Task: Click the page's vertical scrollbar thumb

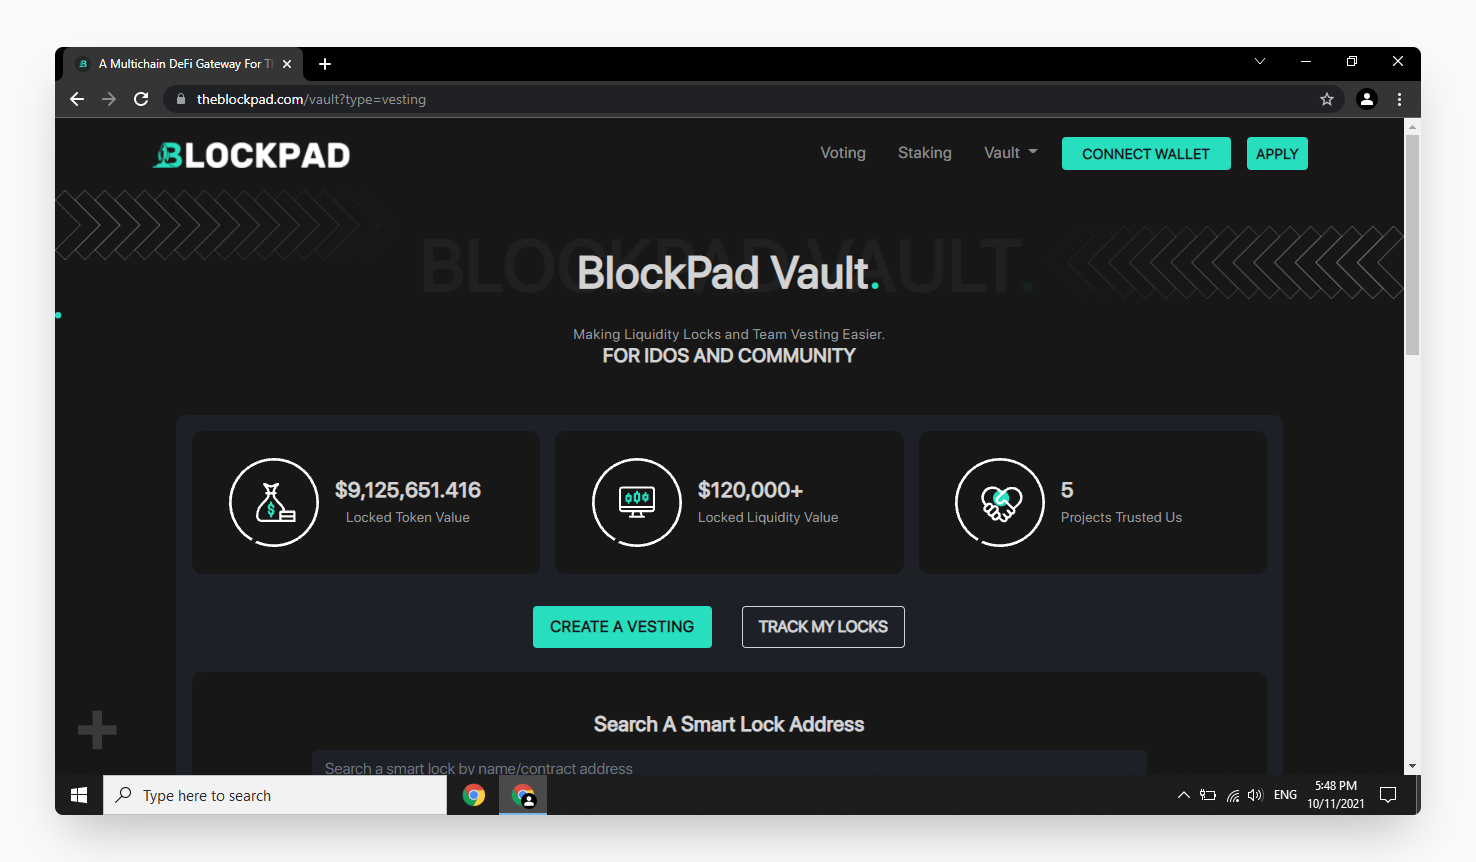Action: [1412, 245]
